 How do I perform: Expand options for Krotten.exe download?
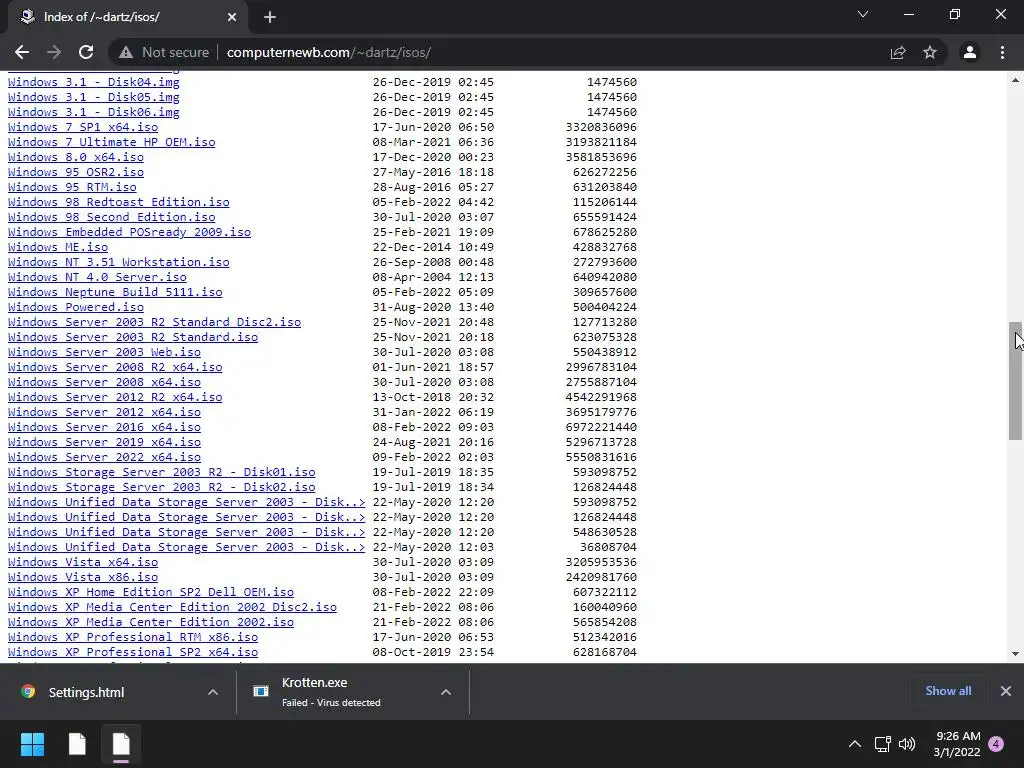point(446,692)
